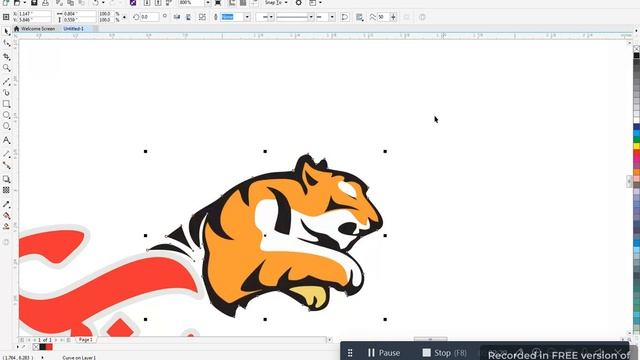Image resolution: width=640 pixels, height=360 pixels.
Task: Click the 'Curve on Layer 1' status text
Action: [x=79, y=358]
